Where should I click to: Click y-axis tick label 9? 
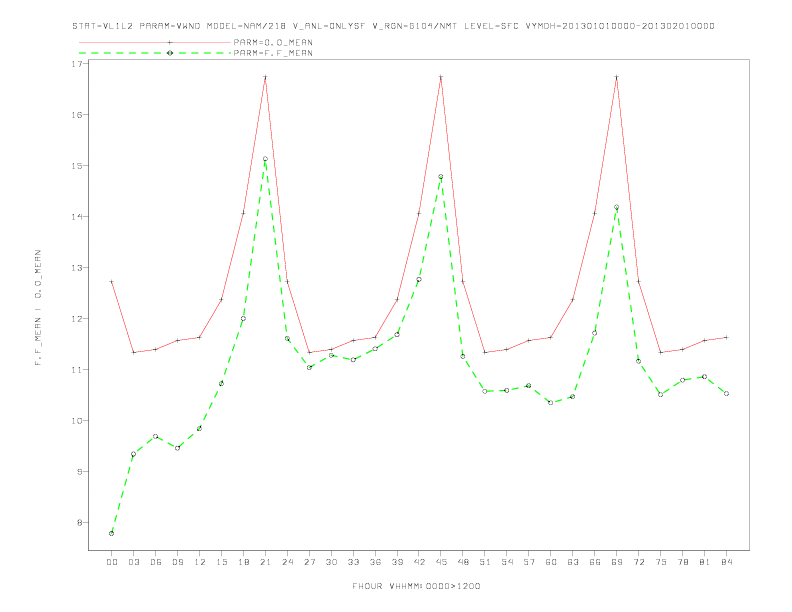[80, 472]
